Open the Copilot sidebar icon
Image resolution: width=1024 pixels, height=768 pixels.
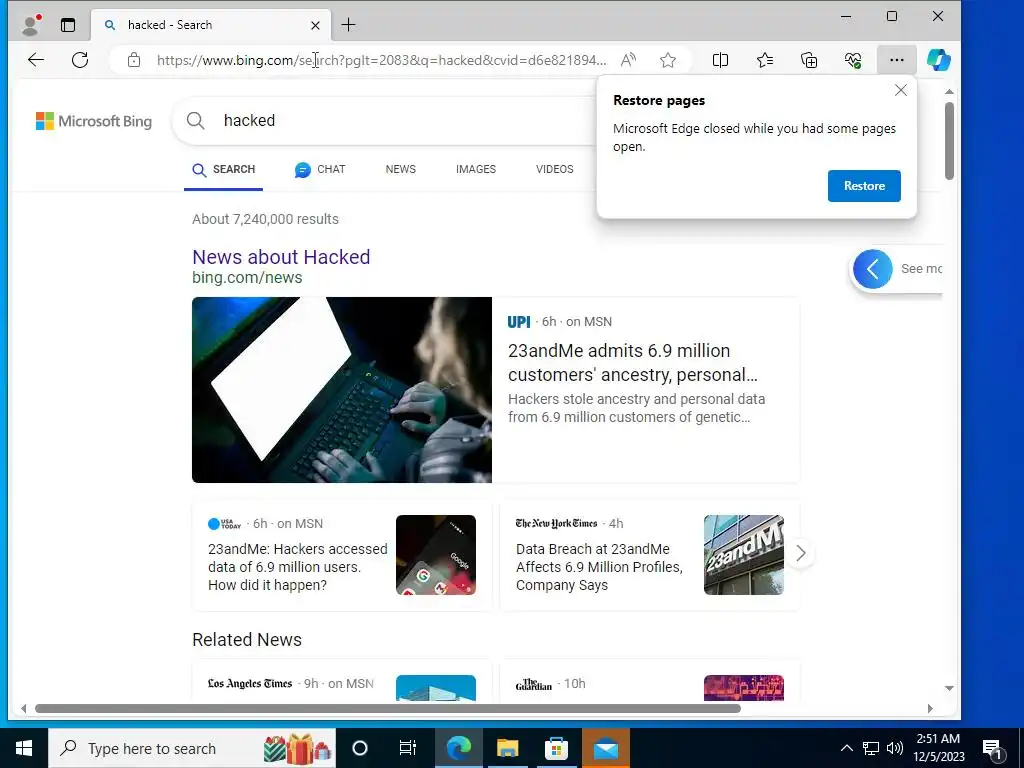click(x=938, y=60)
